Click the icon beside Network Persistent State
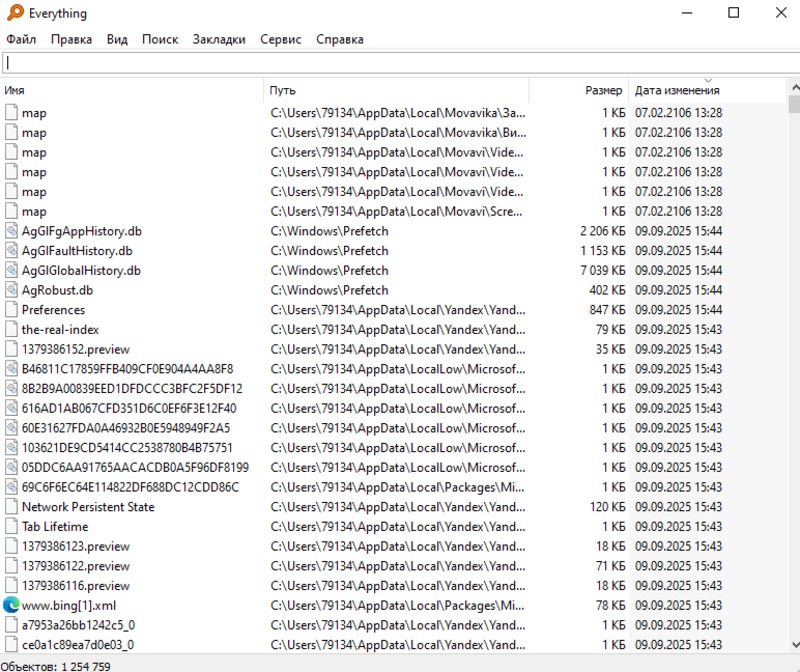The image size is (800, 672). coord(12,507)
